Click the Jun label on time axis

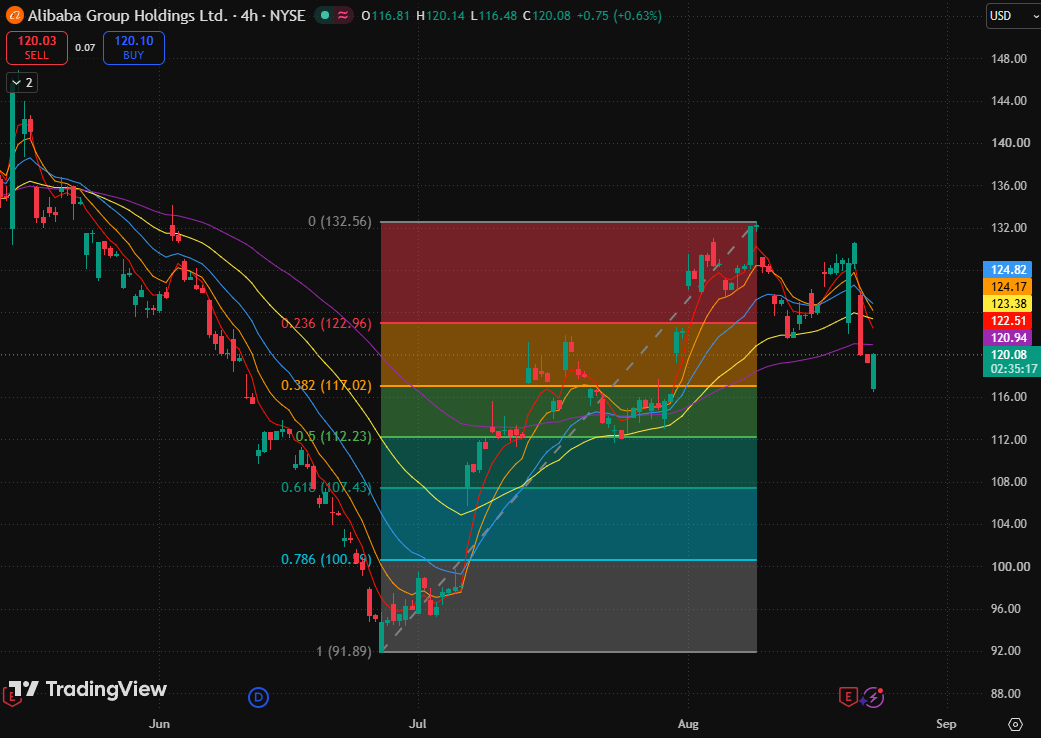pos(159,723)
